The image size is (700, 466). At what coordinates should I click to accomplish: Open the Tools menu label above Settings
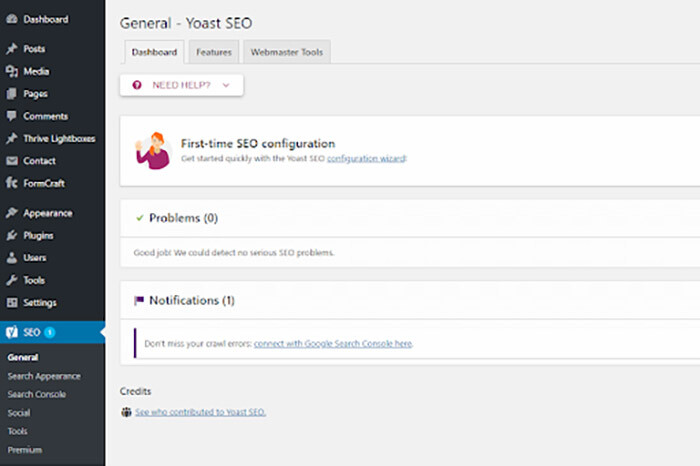[x=34, y=280]
